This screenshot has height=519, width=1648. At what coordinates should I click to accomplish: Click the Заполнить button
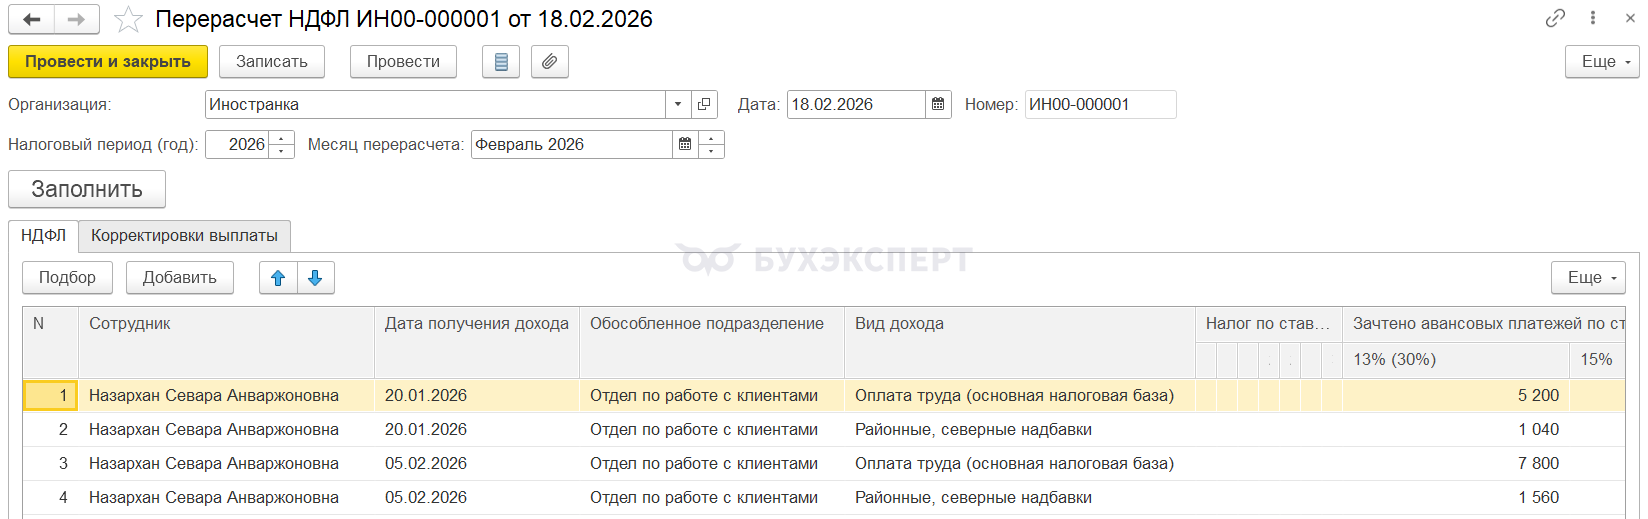tap(87, 189)
